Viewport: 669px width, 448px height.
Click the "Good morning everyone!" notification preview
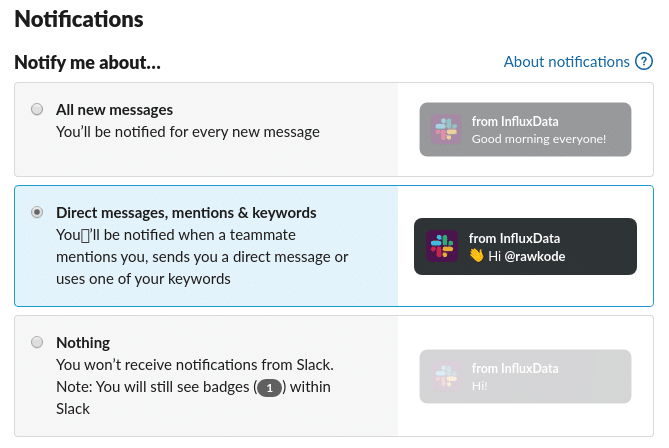click(x=525, y=130)
